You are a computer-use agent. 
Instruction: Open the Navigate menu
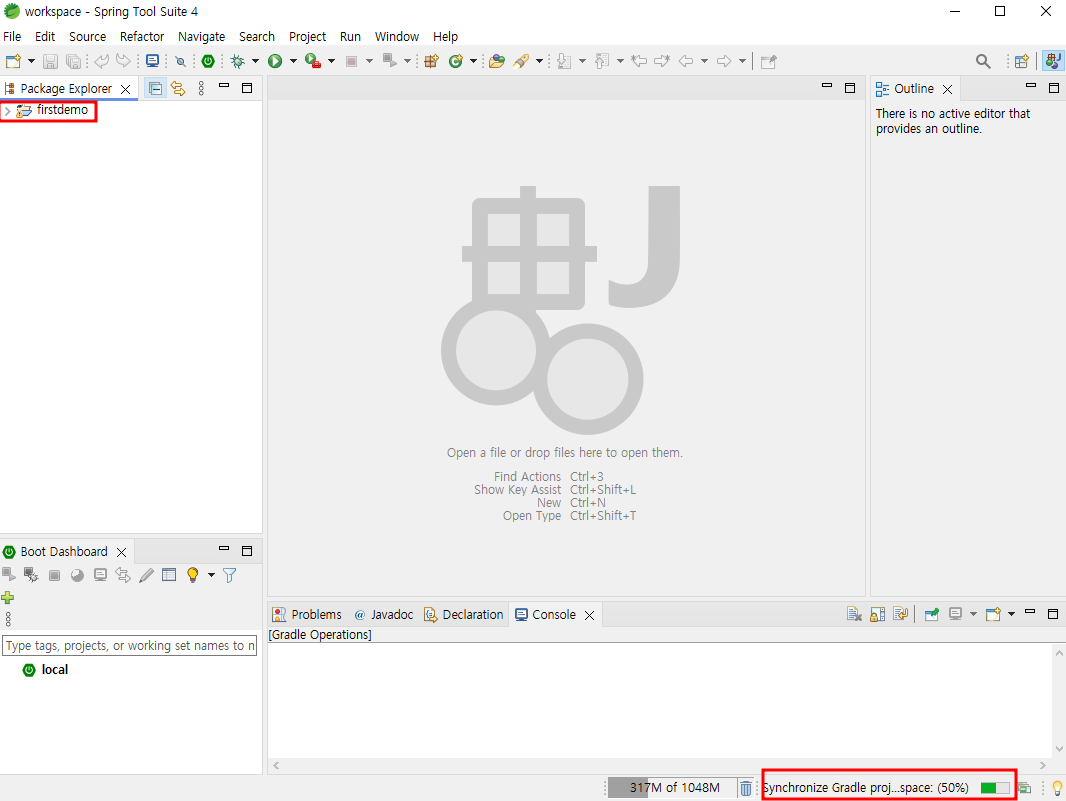pos(201,37)
